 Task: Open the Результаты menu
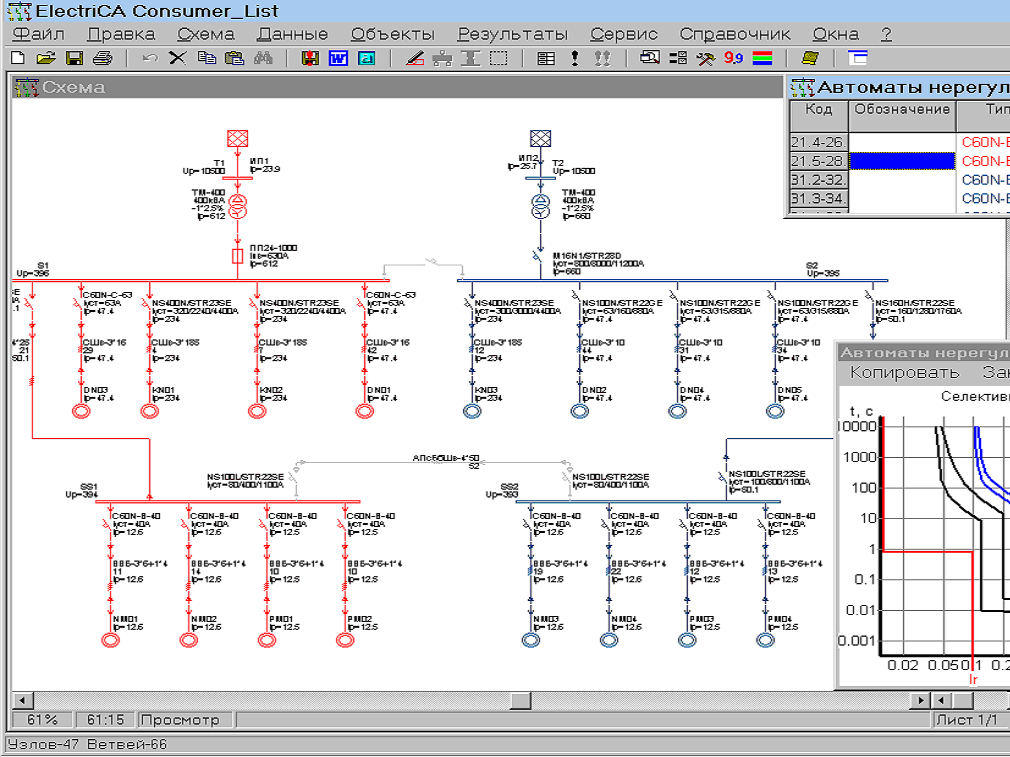pyautogui.click(x=513, y=34)
